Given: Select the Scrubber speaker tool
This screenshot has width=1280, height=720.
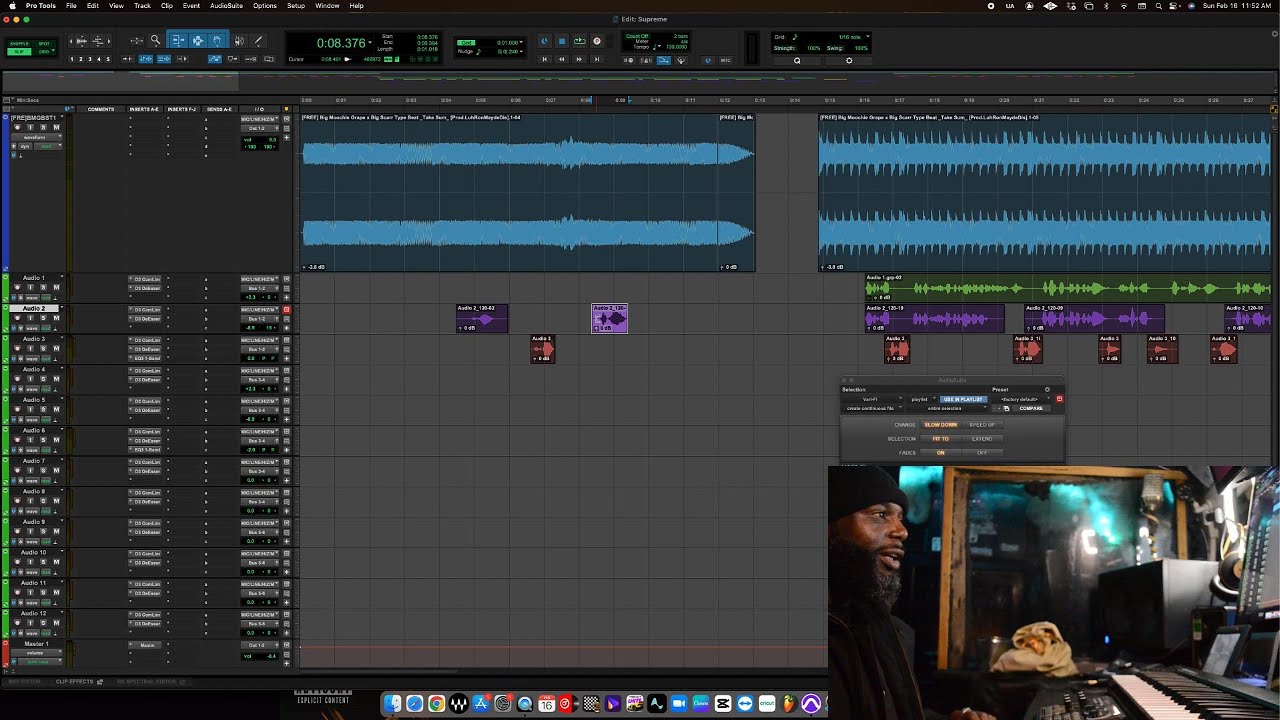Looking at the screenshot, I should click(239, 41).
